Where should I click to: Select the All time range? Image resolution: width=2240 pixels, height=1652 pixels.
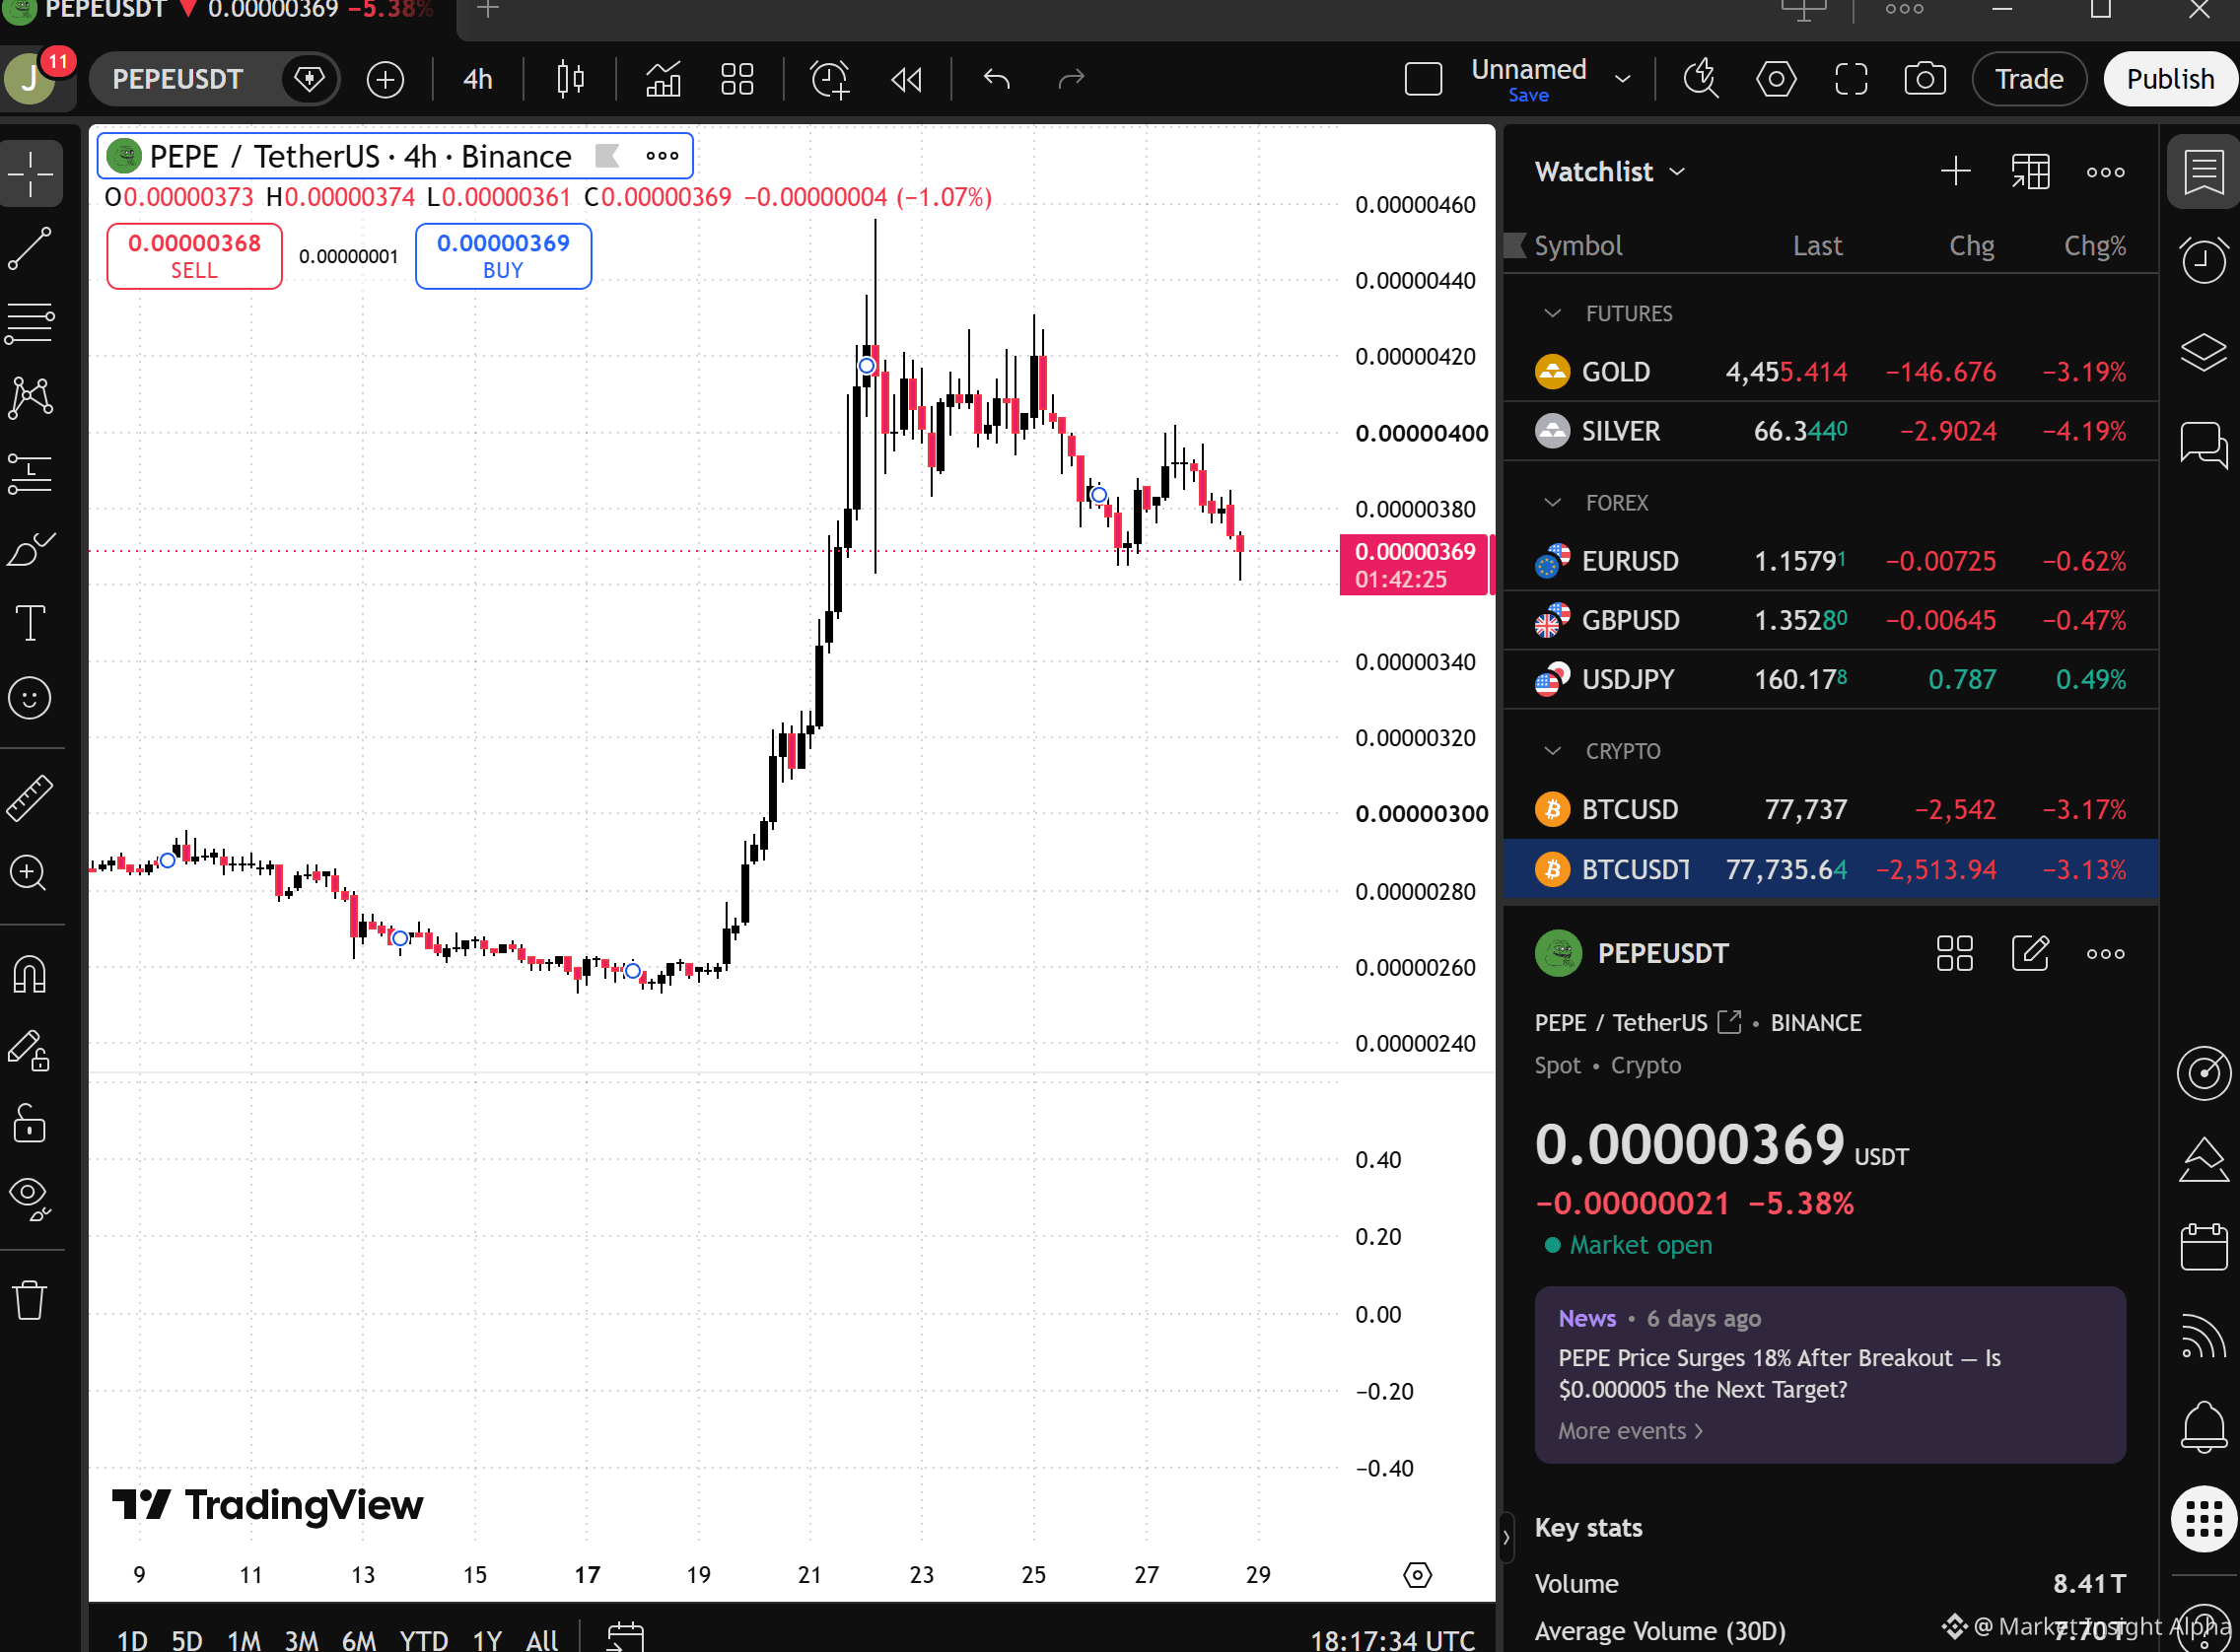click(x=541, y=1640)
